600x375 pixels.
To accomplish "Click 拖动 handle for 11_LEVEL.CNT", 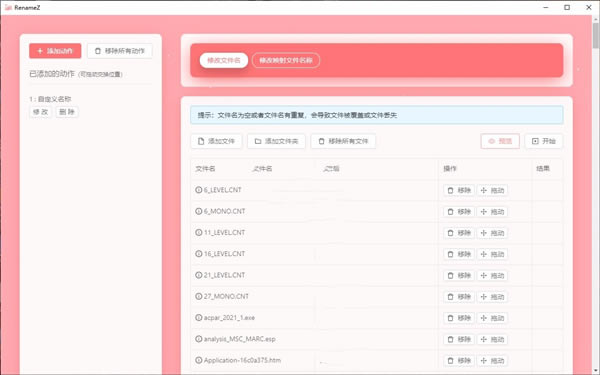I will [x=492, y=233].
